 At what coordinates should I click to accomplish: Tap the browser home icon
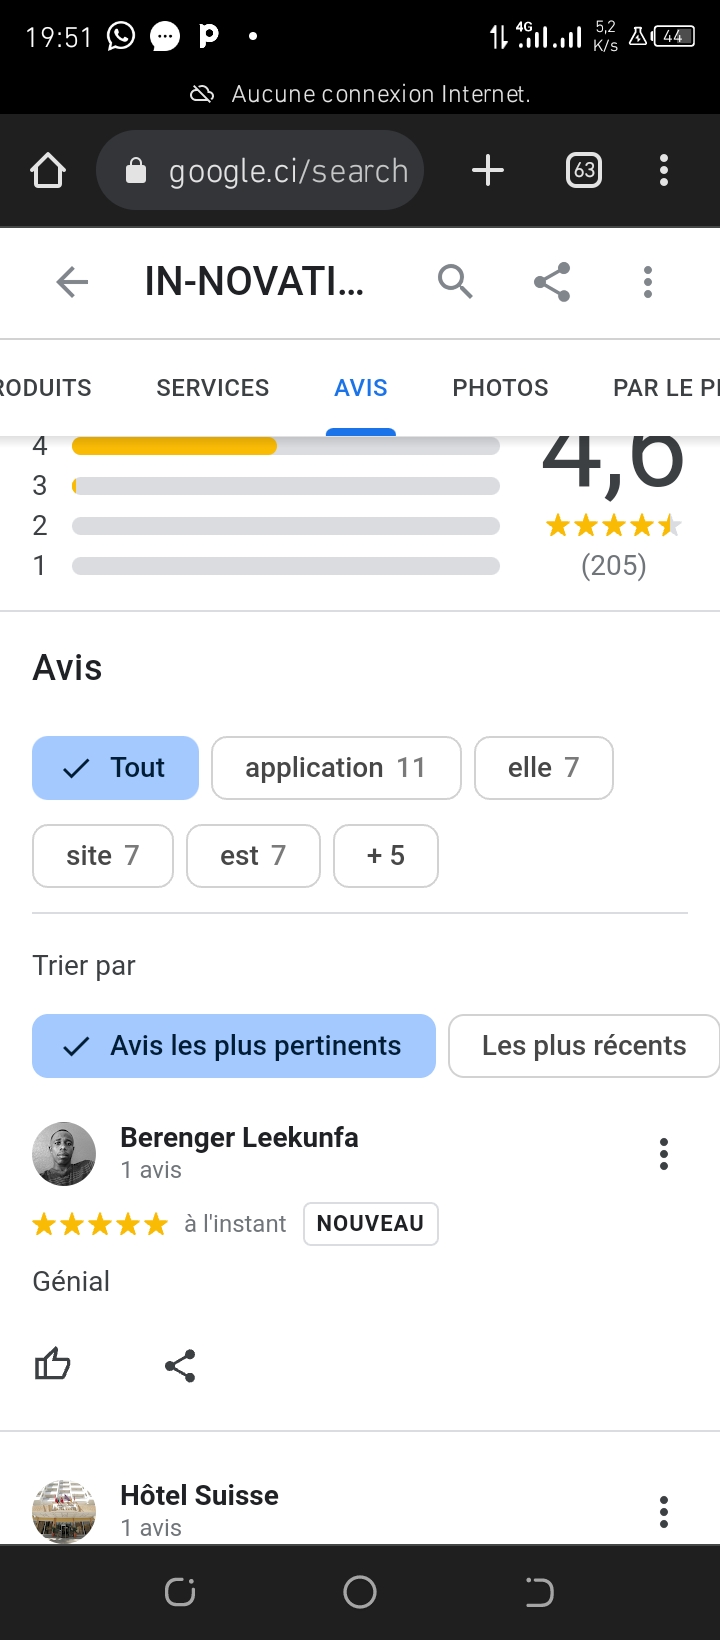coord(48,171)
